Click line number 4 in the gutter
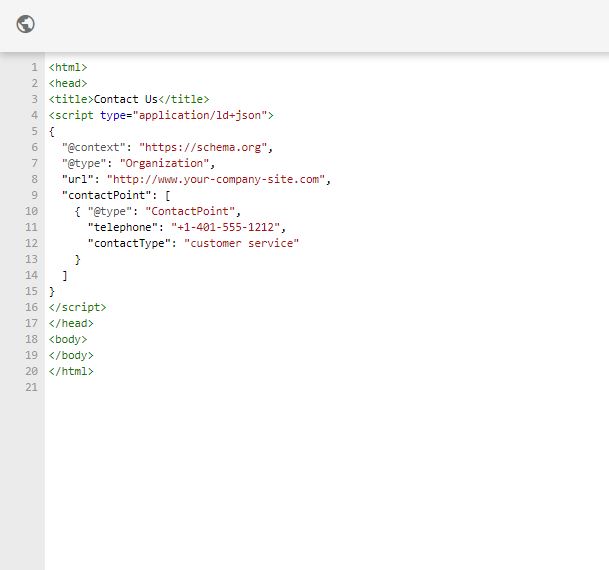The image size is (609, 570). (x=35, y=115)
